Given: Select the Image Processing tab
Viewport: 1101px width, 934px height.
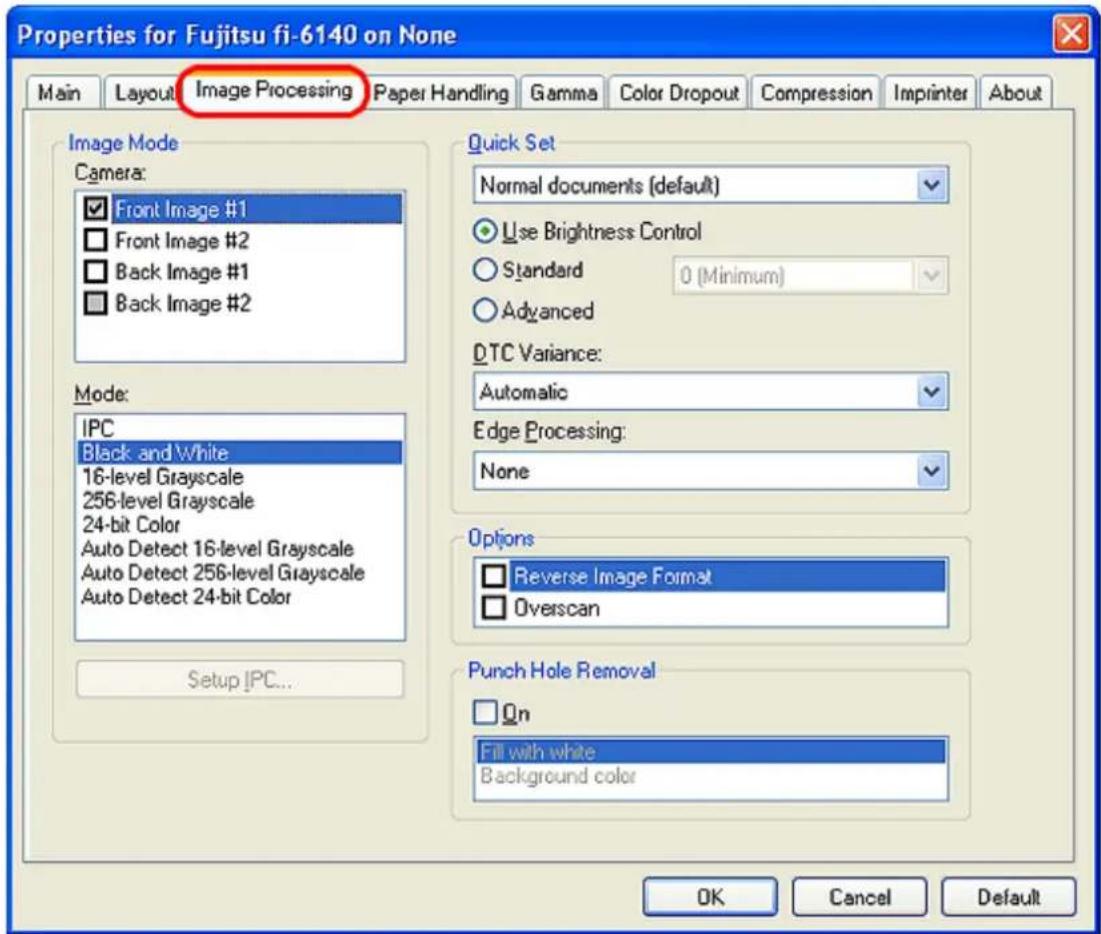Looking at the screenshot, I should coord(274,90).
